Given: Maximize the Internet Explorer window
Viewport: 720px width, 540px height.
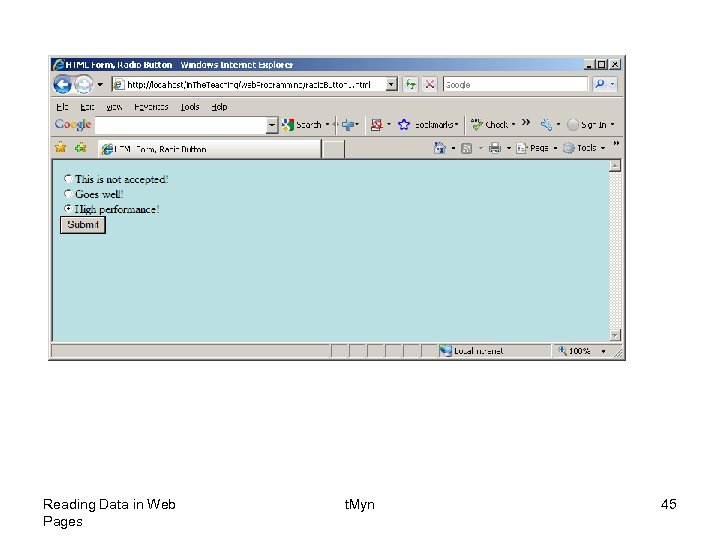Looking at the screenshot, I should point(601,64).
